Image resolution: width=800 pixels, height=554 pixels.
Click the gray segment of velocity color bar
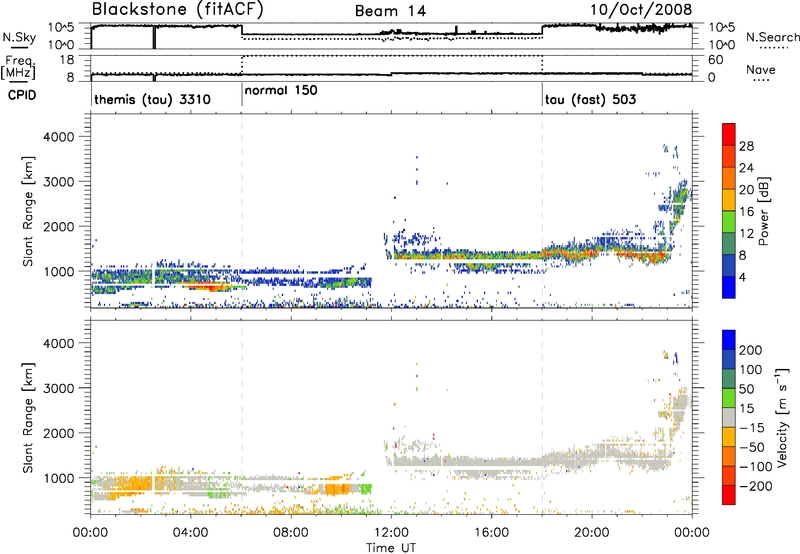coord(729,417)
